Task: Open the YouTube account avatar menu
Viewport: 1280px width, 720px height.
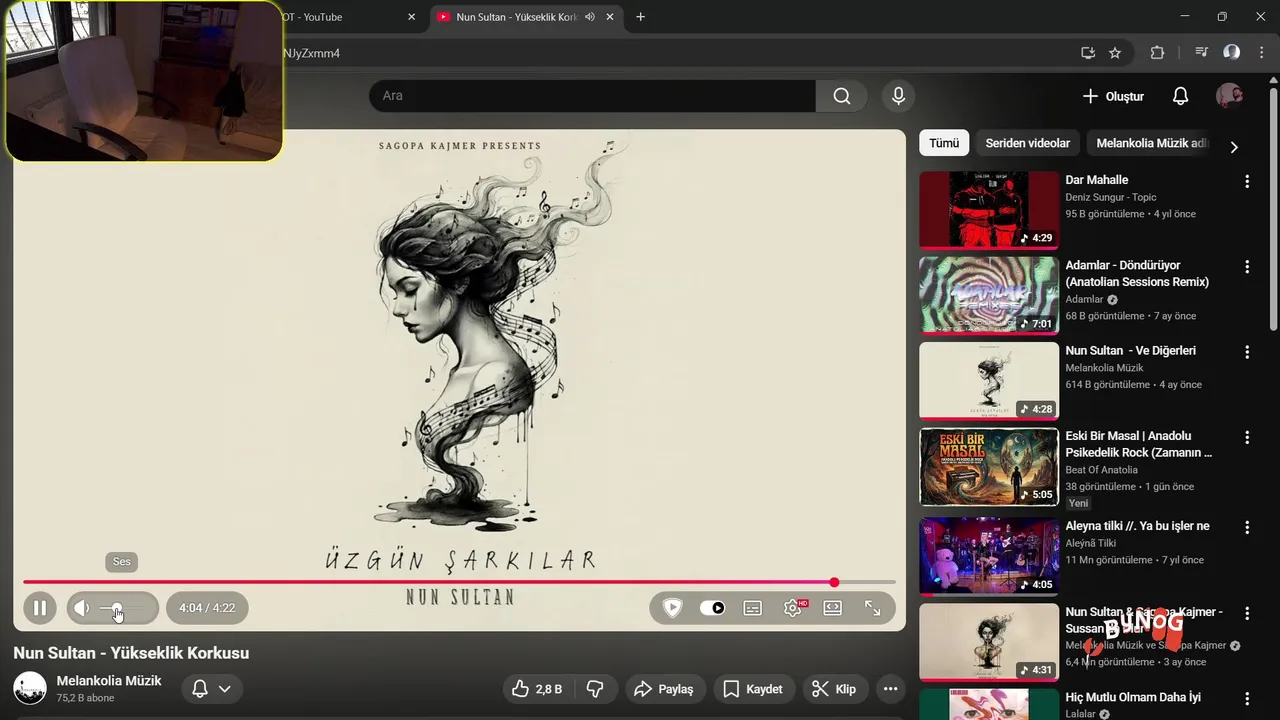Action: click(1229, 96)
